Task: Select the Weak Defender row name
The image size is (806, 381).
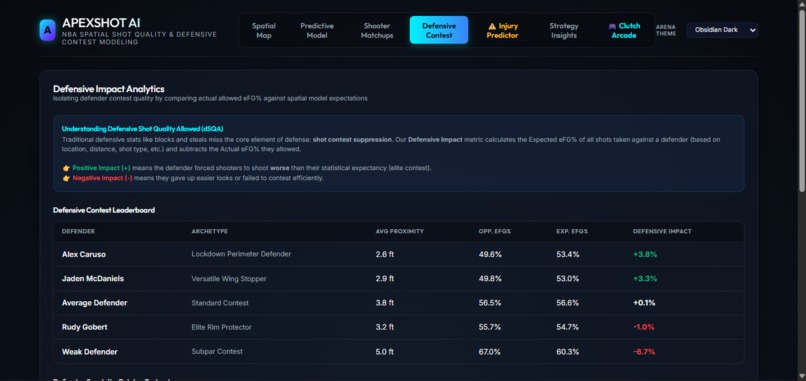Action: [89, 352]
